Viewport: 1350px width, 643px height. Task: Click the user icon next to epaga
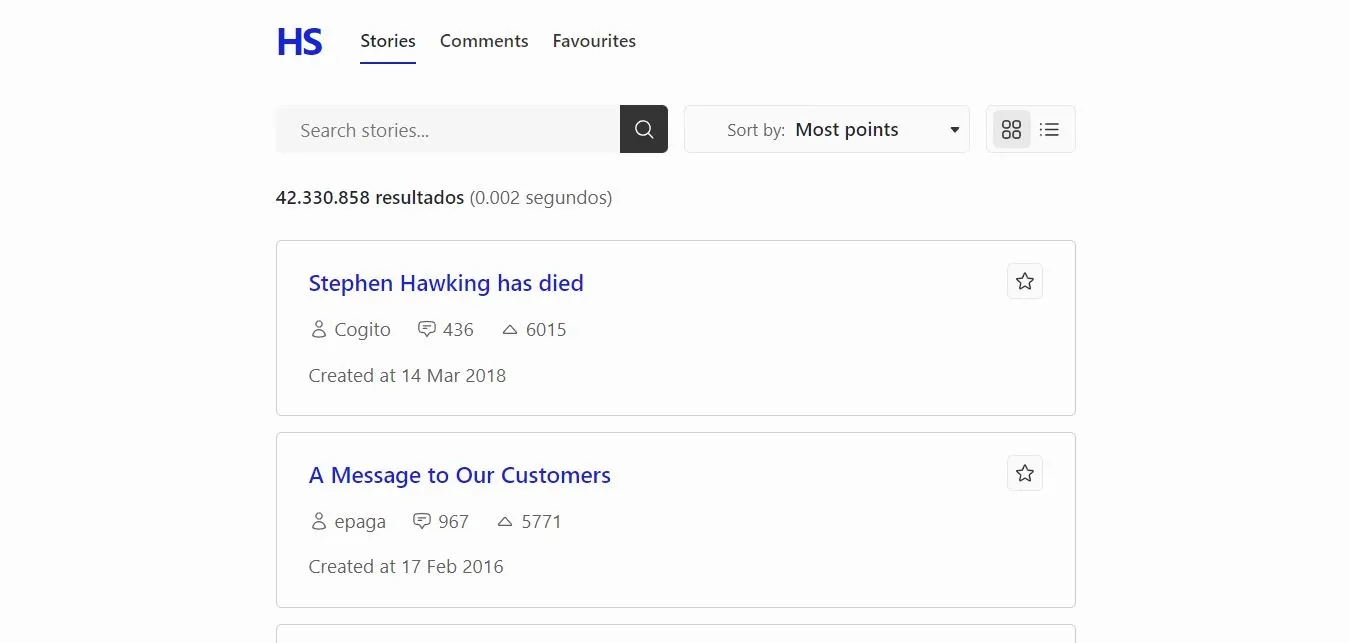click(x=319, y=522)
